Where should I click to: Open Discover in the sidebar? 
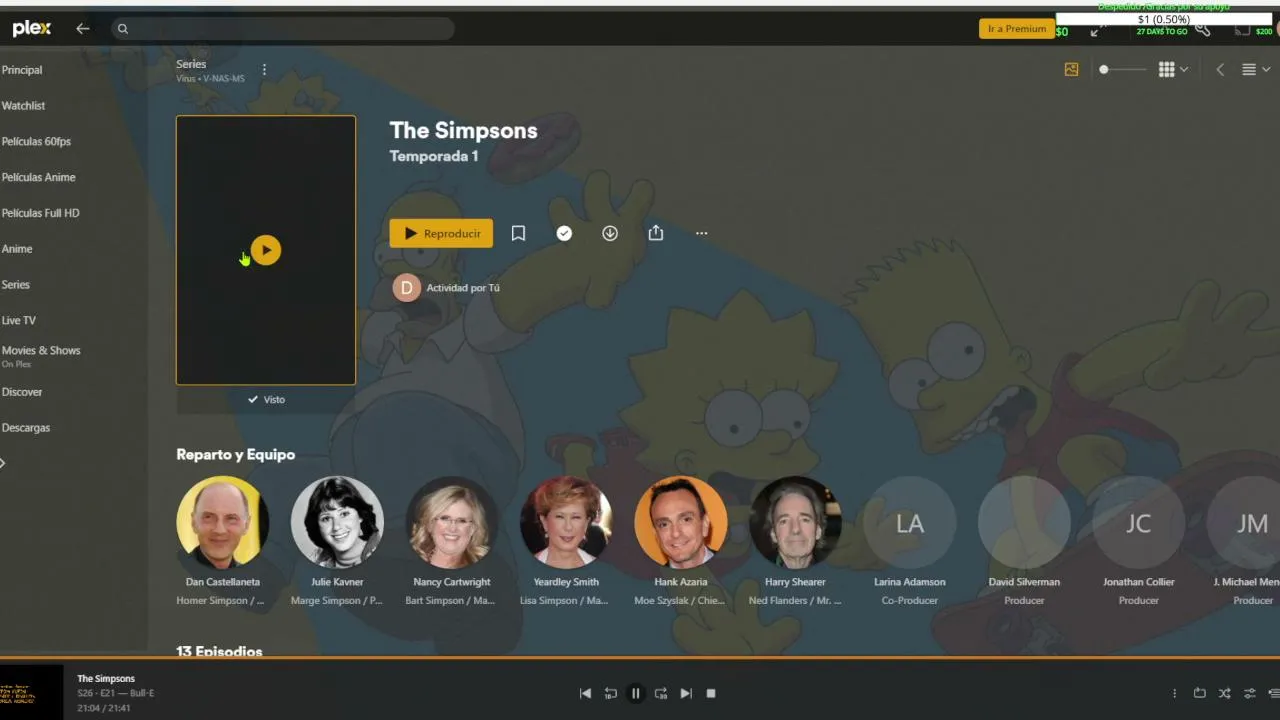22,392
